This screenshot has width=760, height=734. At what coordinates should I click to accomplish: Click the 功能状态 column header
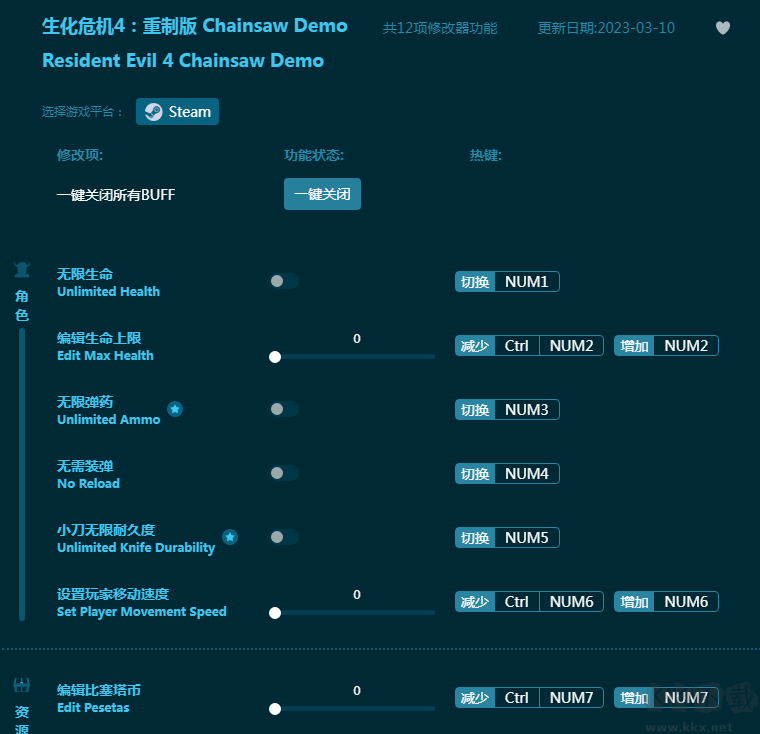pos(314,155)
